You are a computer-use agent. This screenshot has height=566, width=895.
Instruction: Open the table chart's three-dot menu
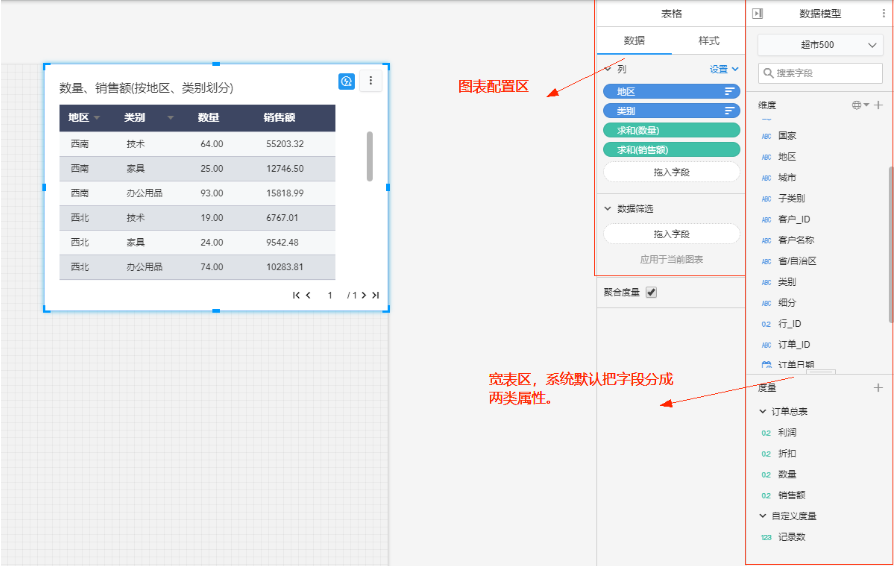[371, 80]
